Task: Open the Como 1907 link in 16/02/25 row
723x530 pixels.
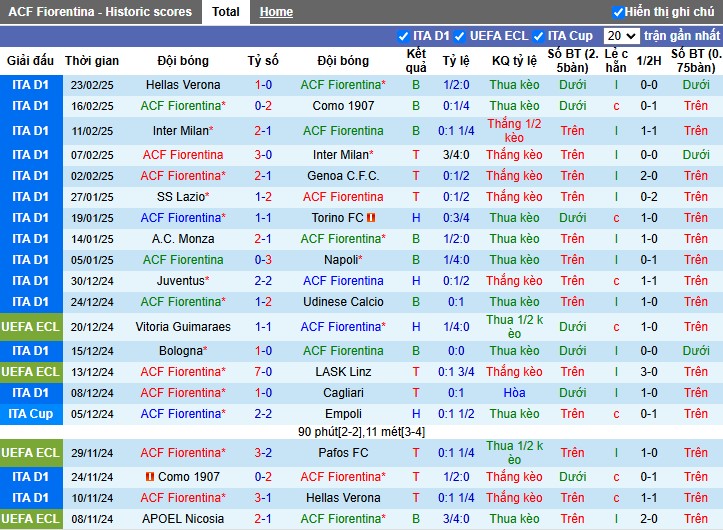Action: [x=343, y=106]
